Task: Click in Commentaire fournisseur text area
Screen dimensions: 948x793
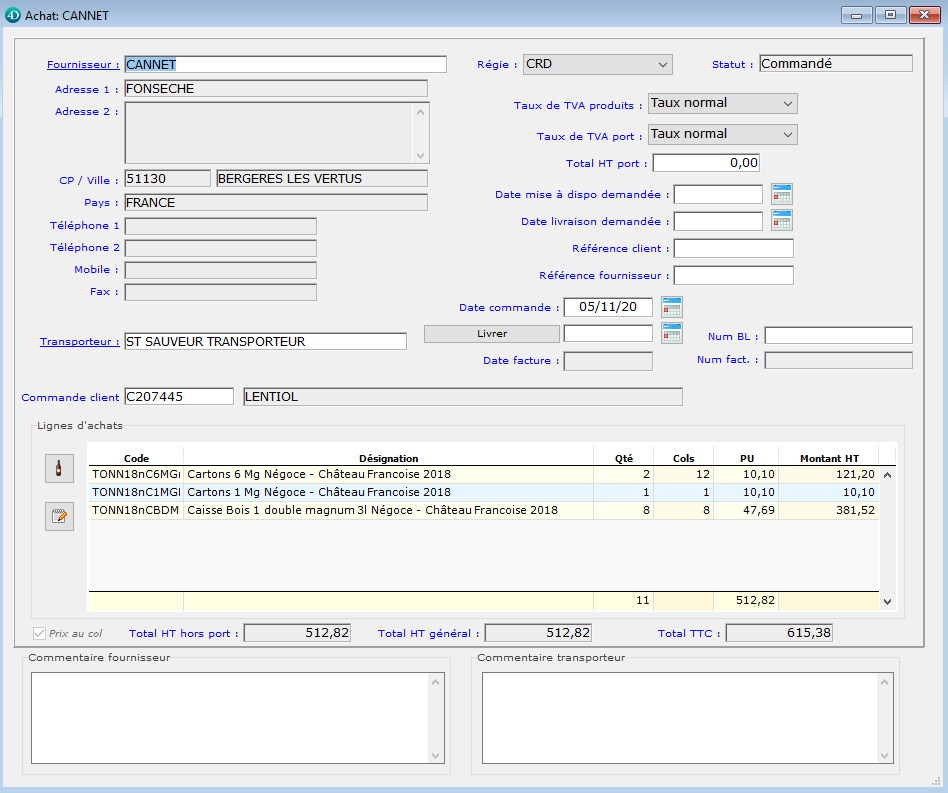Action: [x=230, y=716]
